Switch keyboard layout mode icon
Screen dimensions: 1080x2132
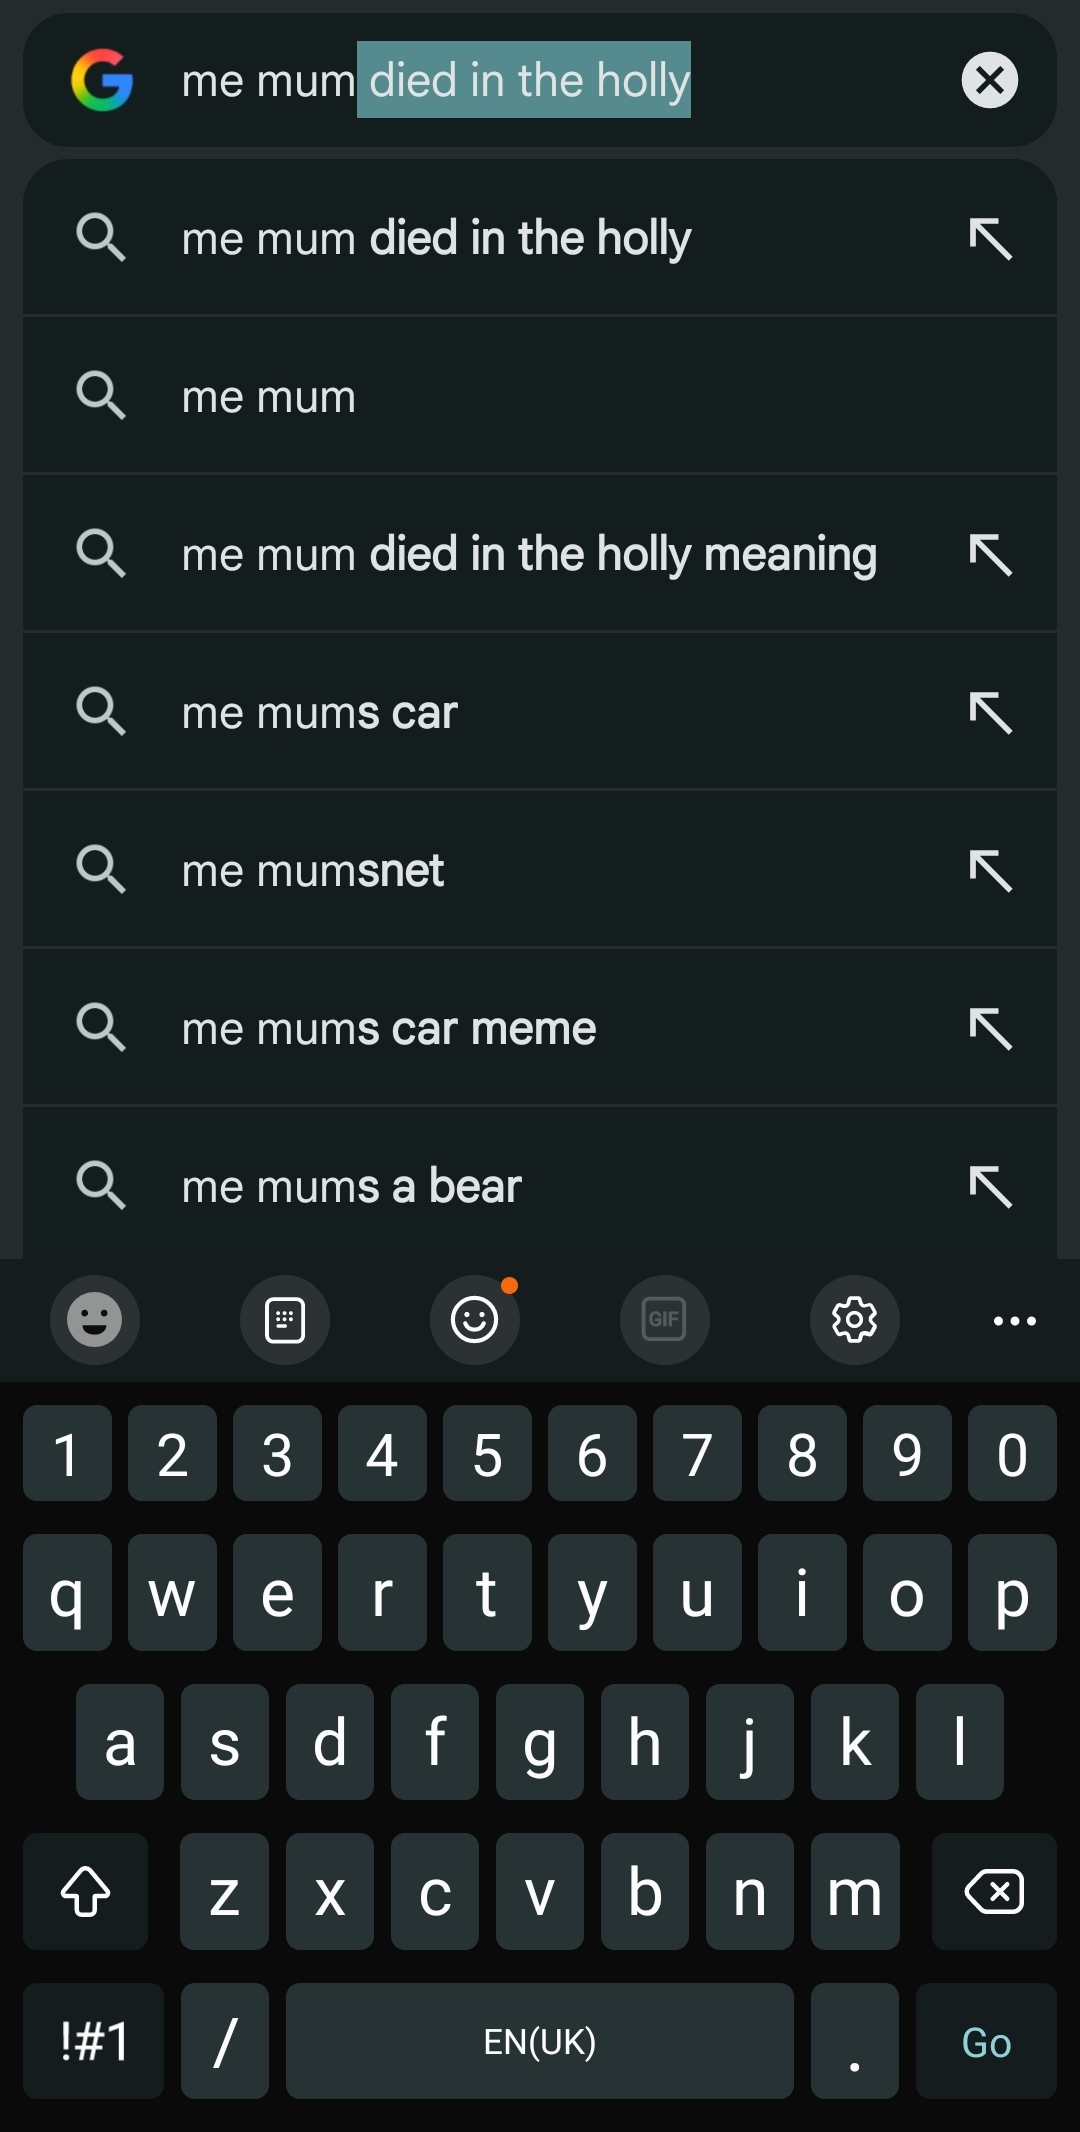[285, 1320]
